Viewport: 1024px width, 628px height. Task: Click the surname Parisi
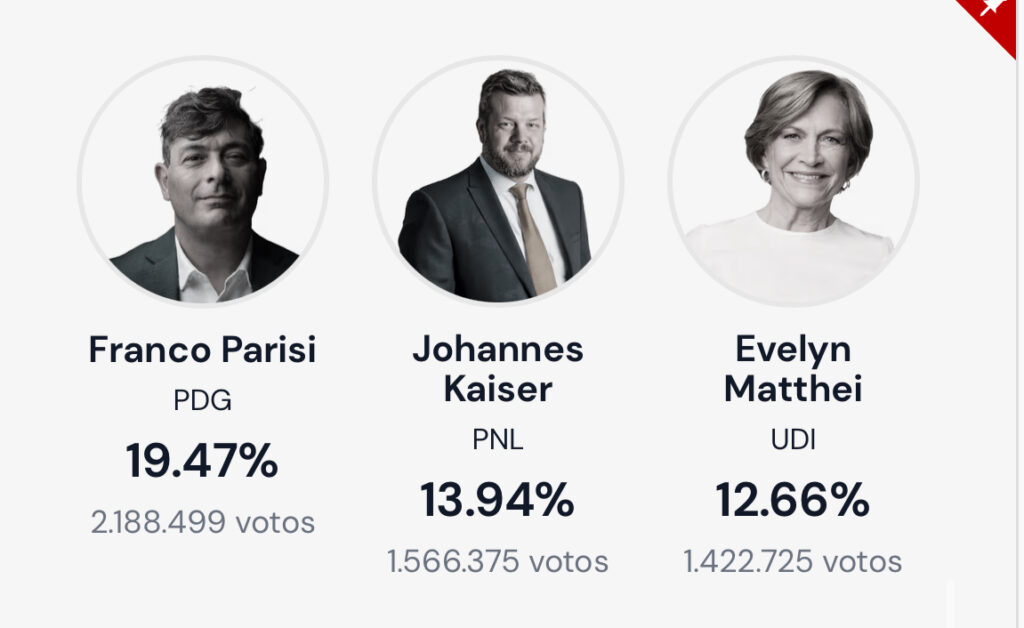[x=262, y=350]
